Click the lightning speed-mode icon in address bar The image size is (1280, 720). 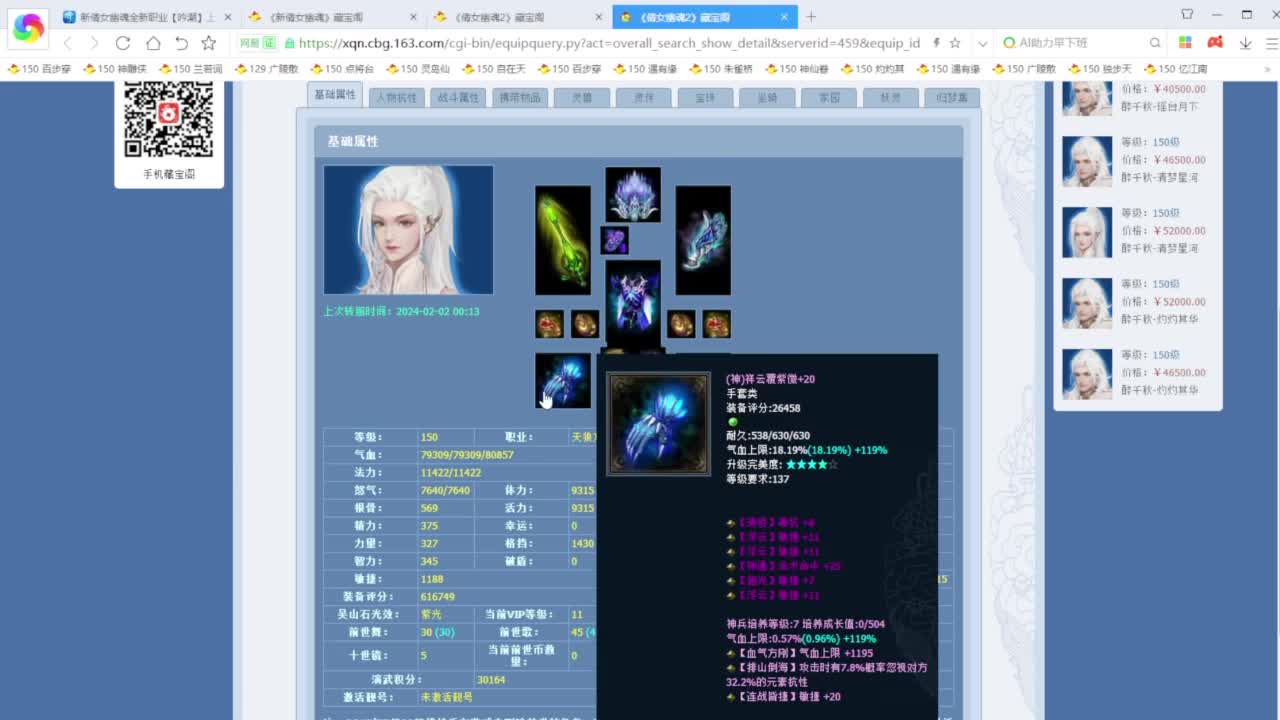936,43
